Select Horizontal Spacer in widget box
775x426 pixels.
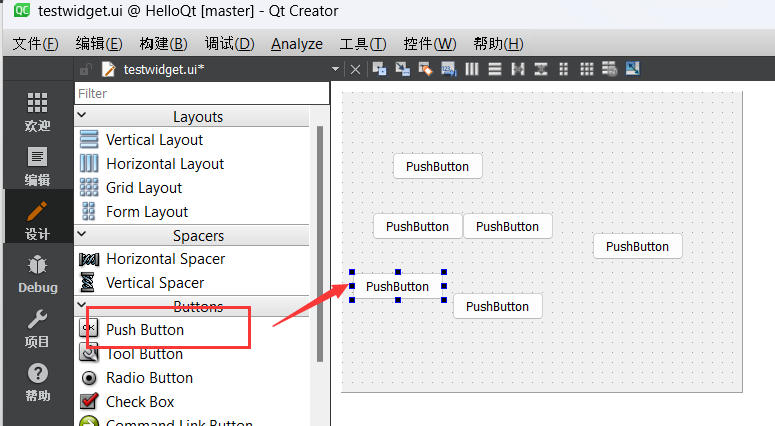[x=192, y=259]
